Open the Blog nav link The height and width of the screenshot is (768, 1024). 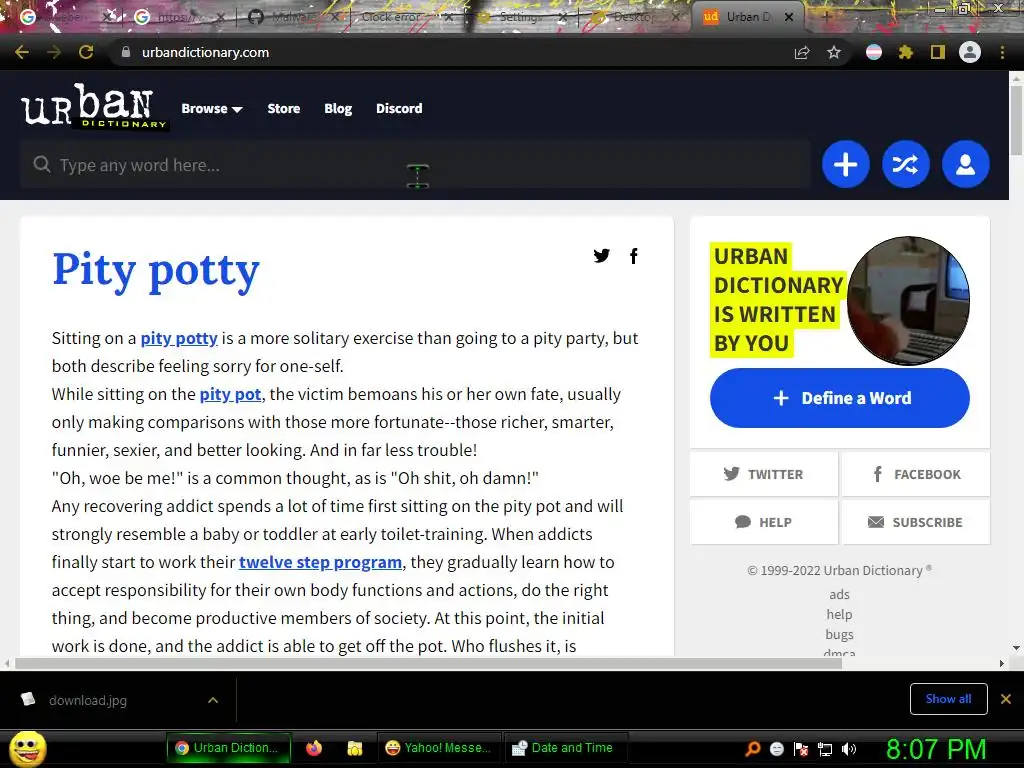click(x=338, y=108)
